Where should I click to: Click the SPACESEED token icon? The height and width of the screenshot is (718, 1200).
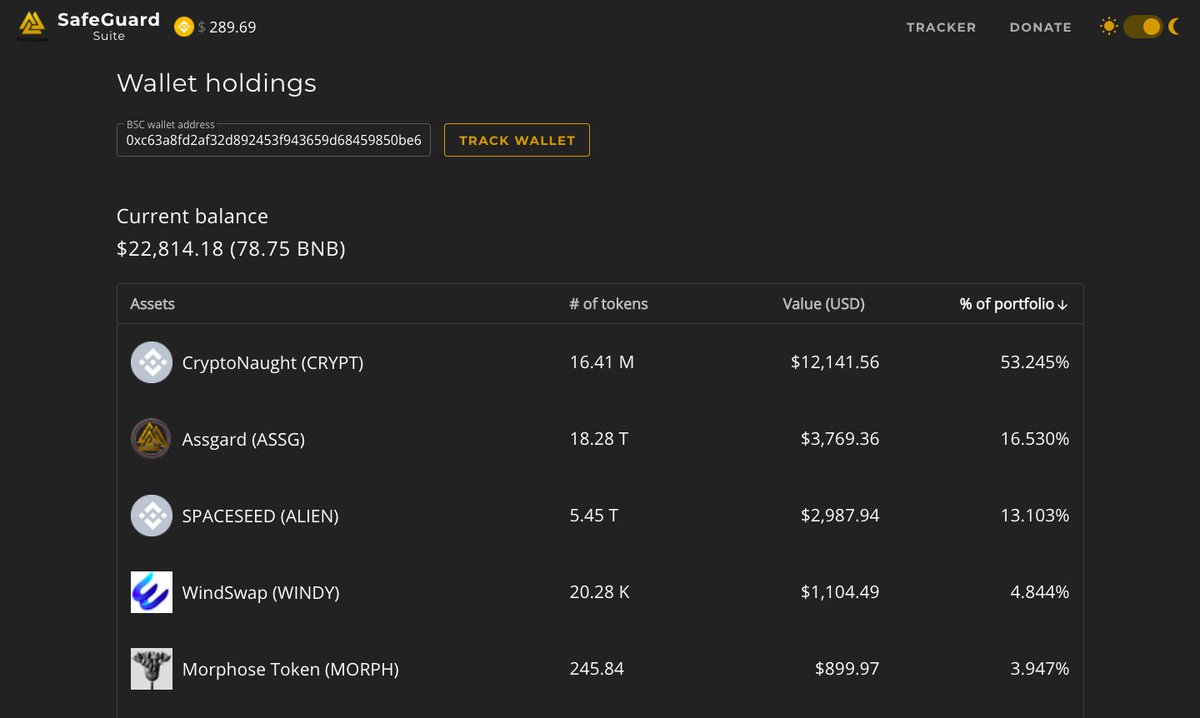[x=152, y=516]
